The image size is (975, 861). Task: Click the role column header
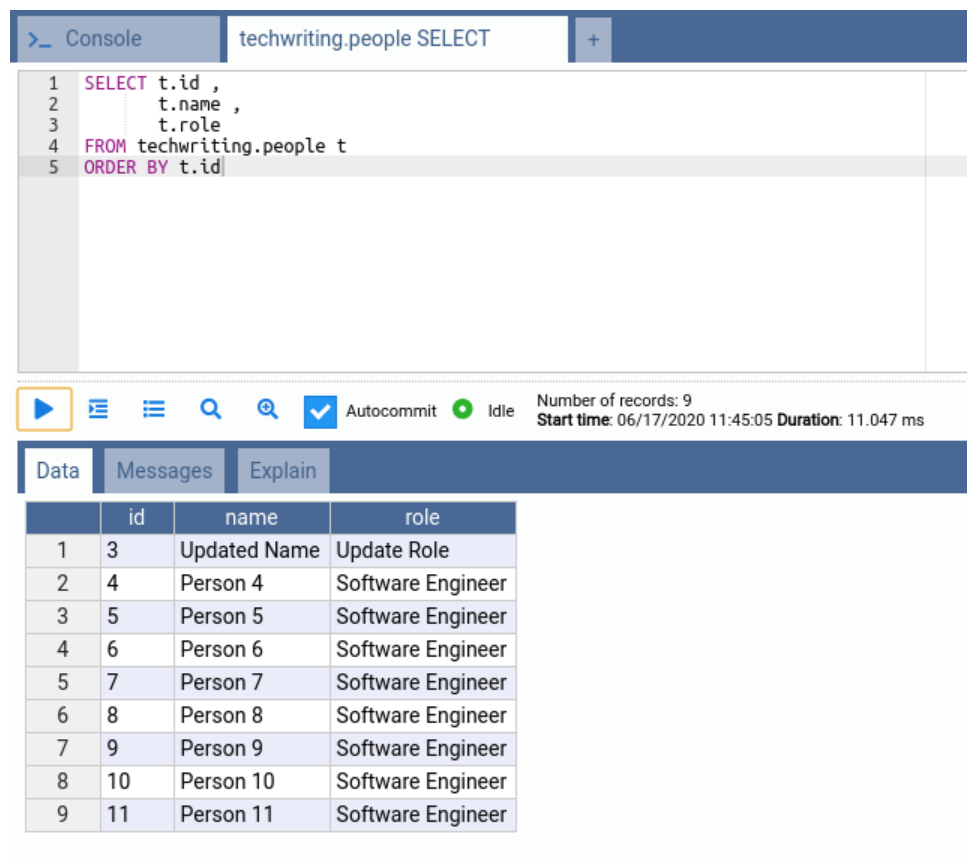click(422, 518)
